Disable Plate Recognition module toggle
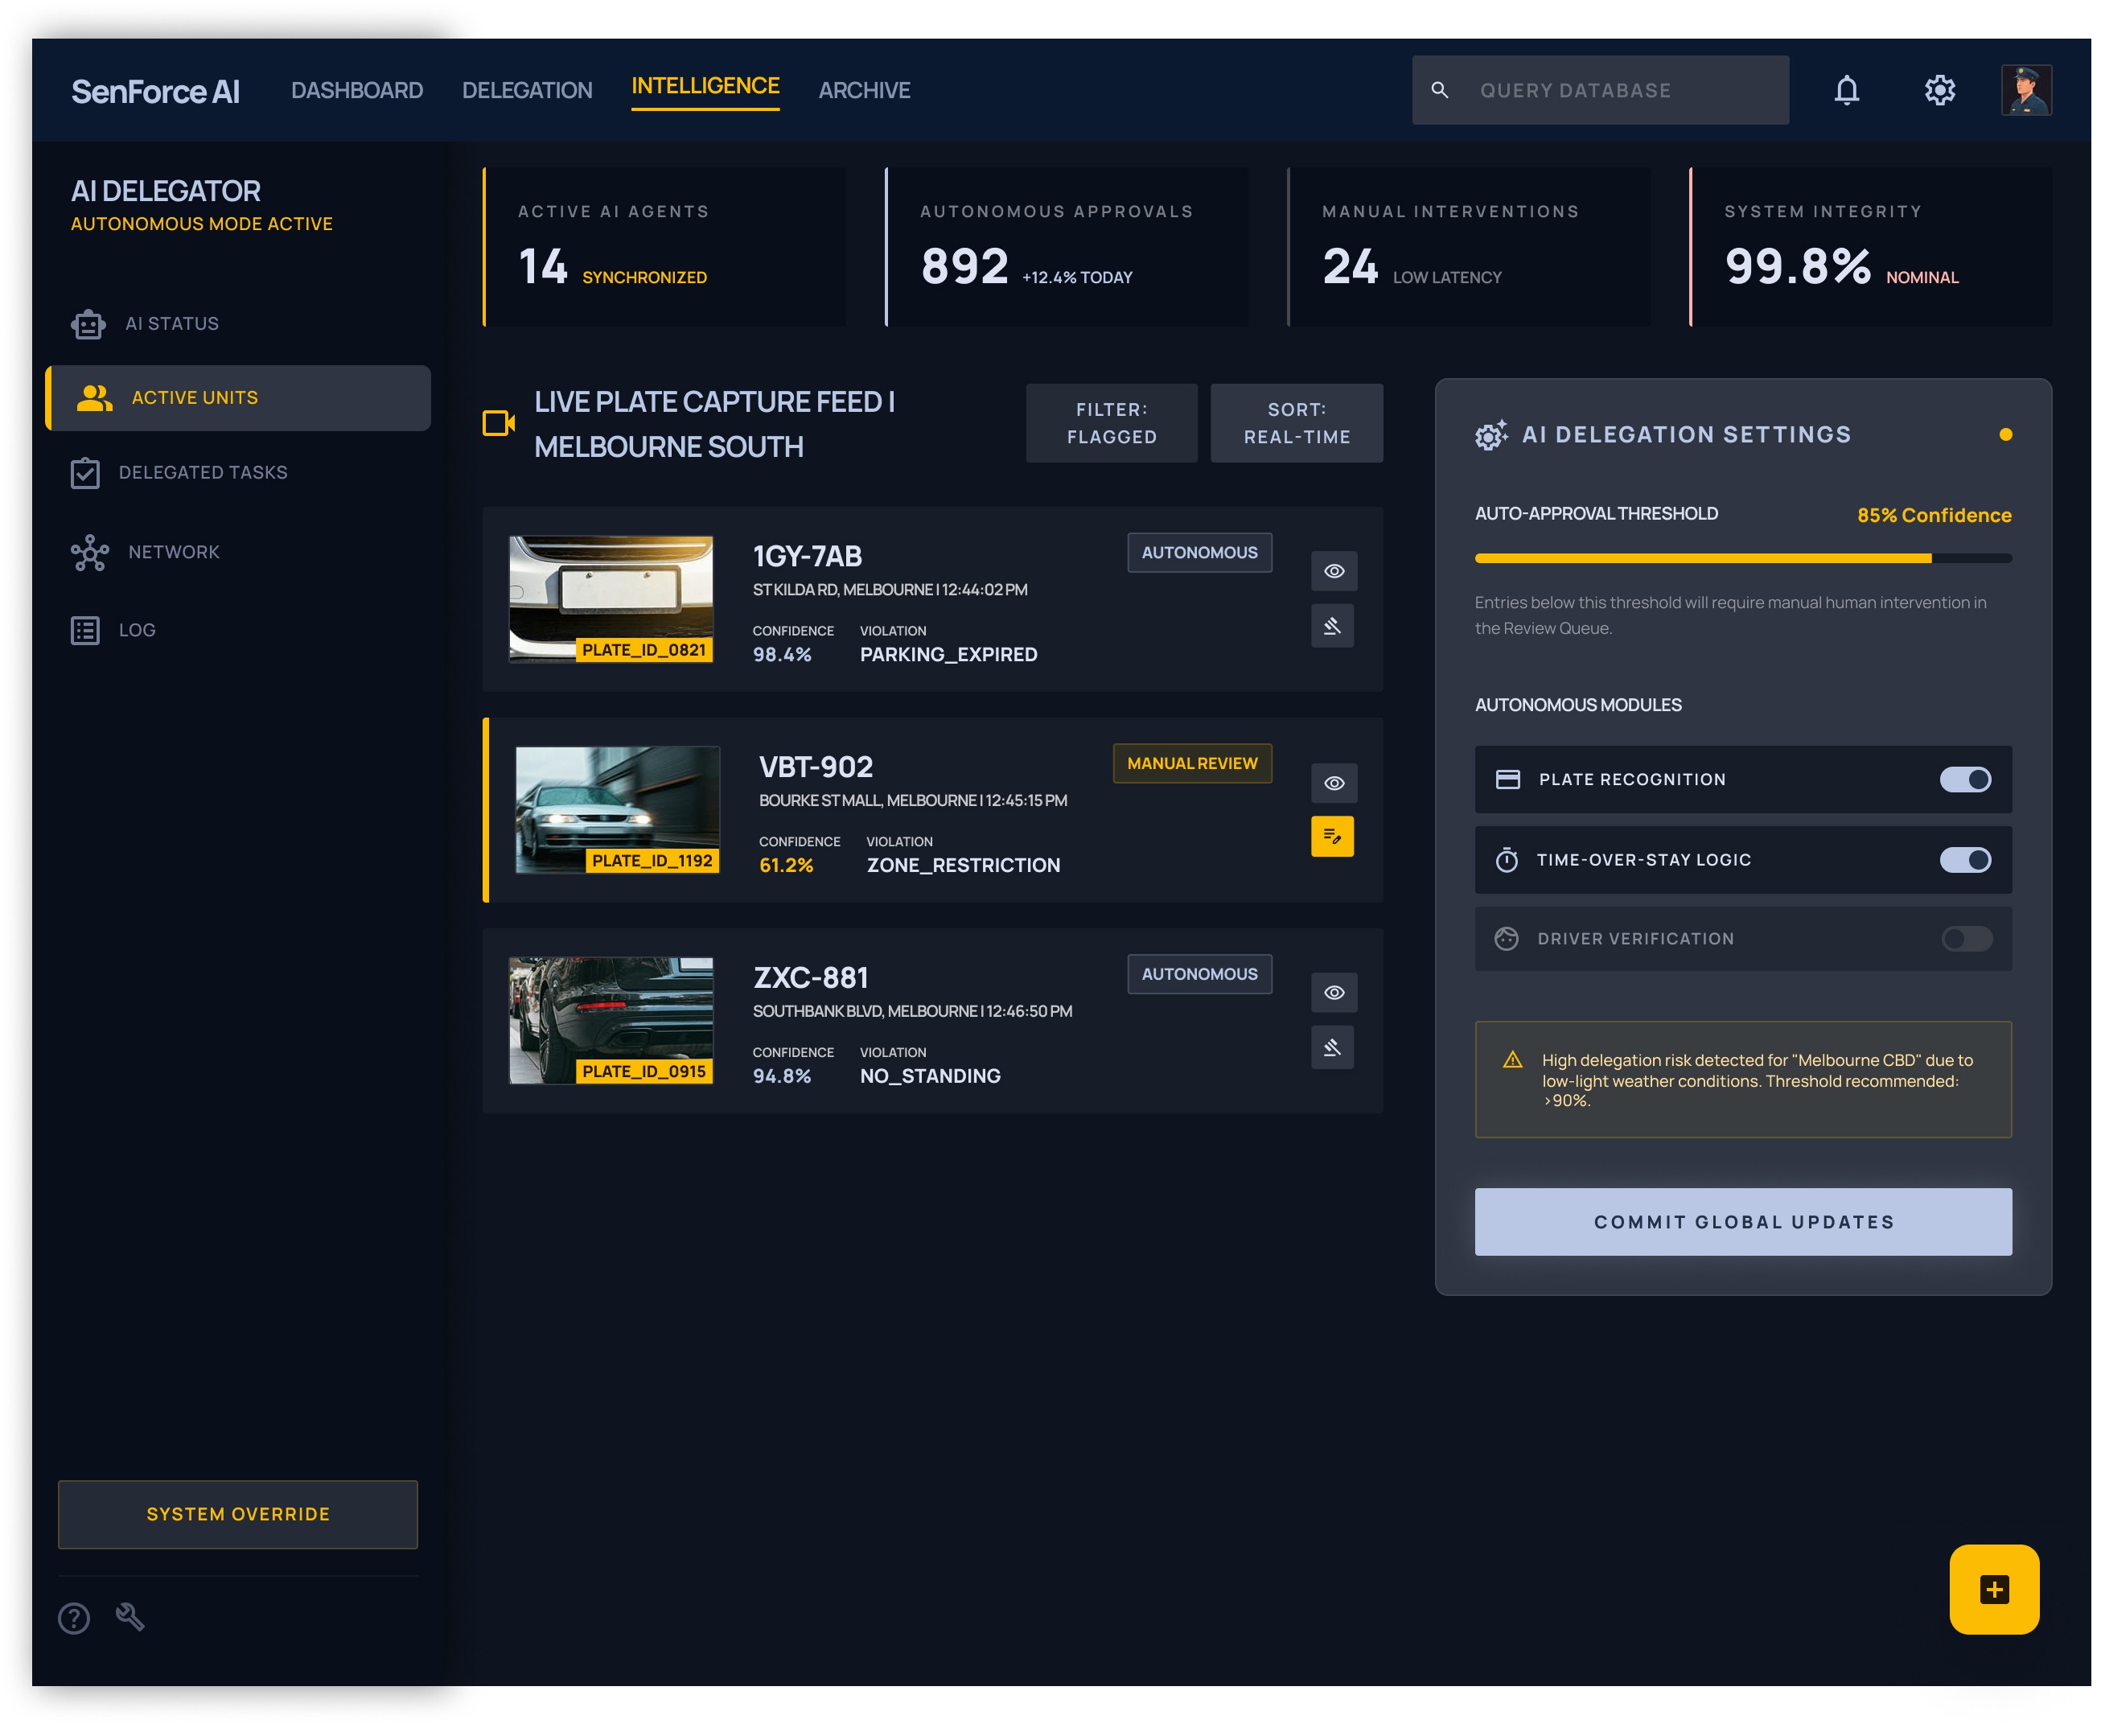Viewport: 2101px width, 1736px height. tap(1964, 779)
